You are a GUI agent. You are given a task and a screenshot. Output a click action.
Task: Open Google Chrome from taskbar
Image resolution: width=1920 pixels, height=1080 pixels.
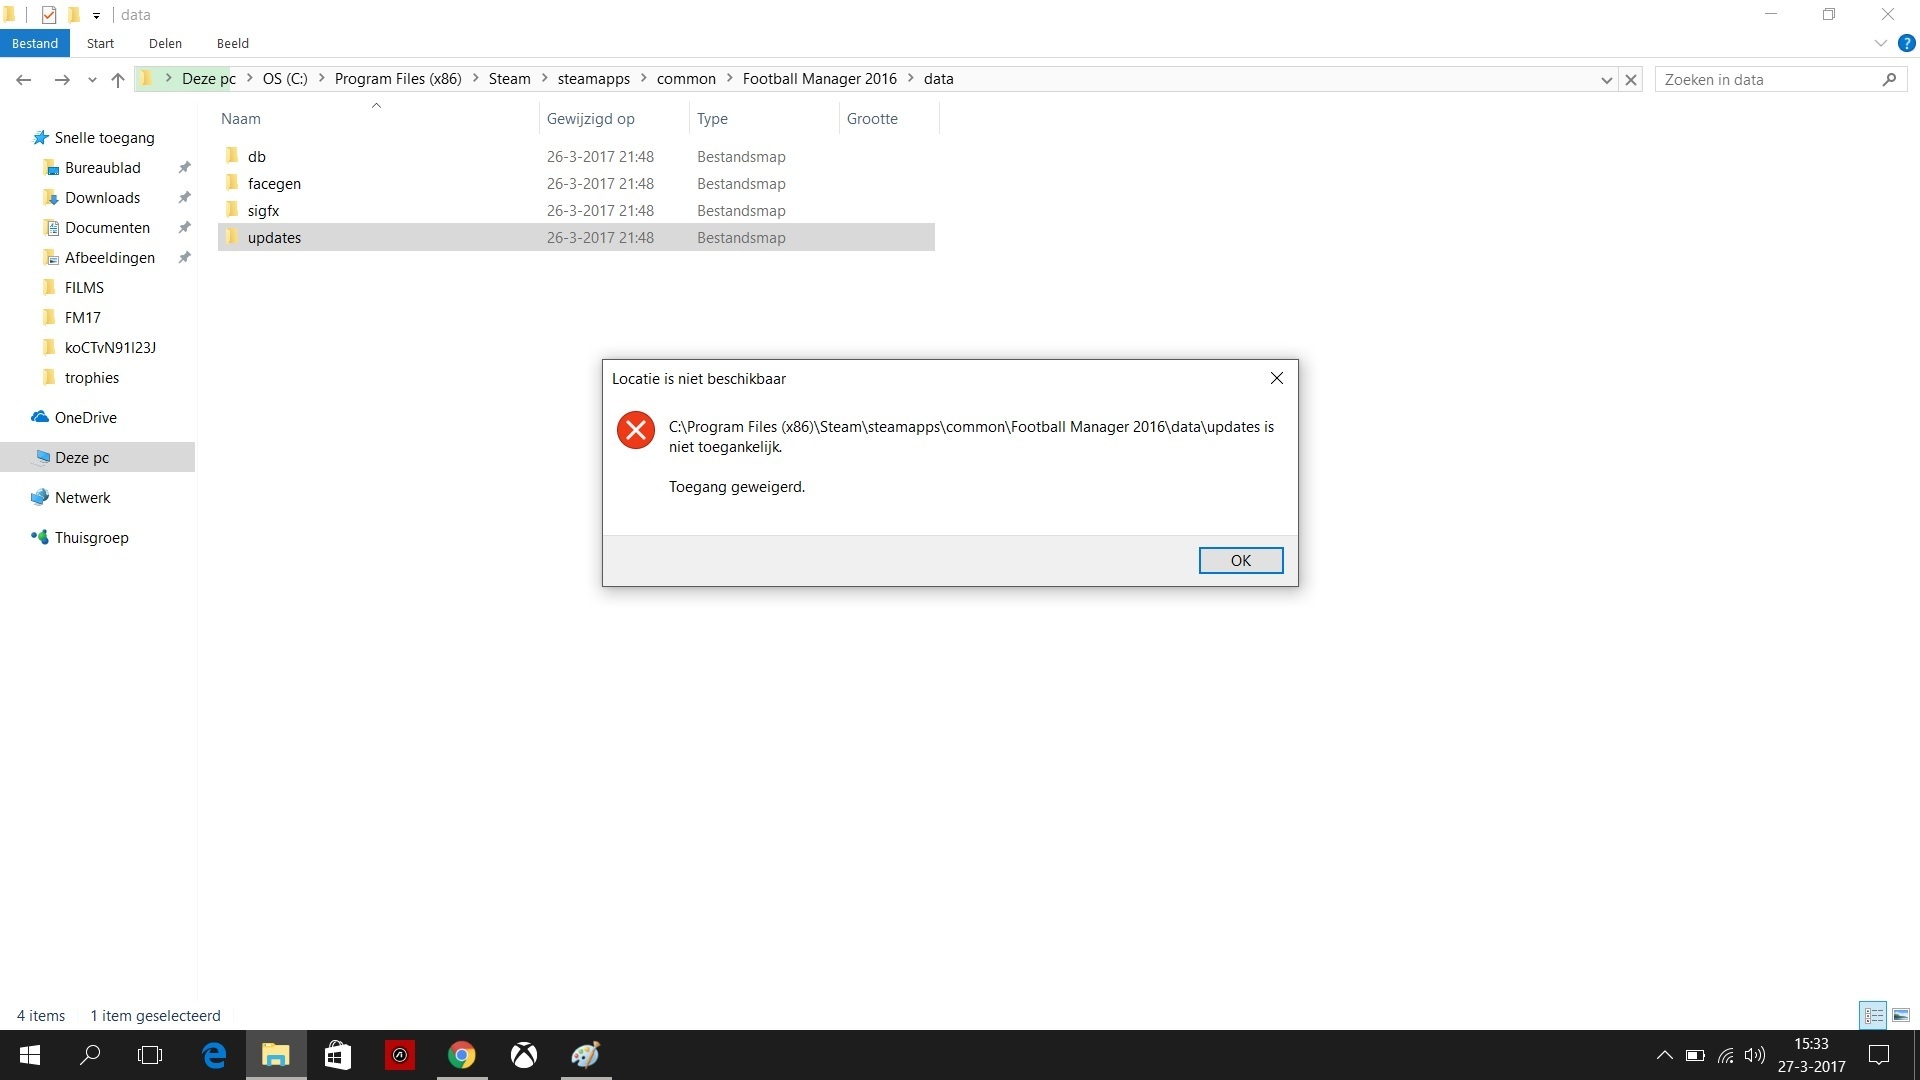(x=461, y=1055)
